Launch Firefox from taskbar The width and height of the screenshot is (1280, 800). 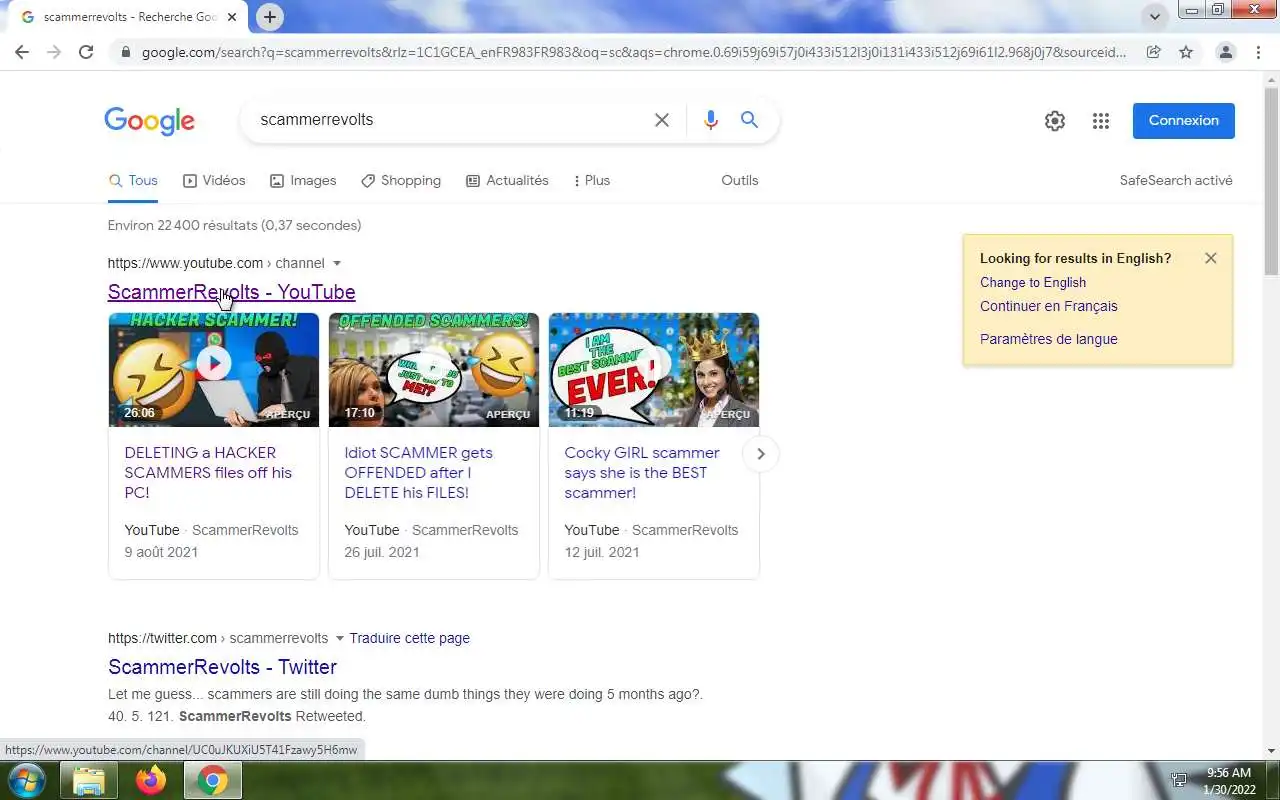click(151, 781)
